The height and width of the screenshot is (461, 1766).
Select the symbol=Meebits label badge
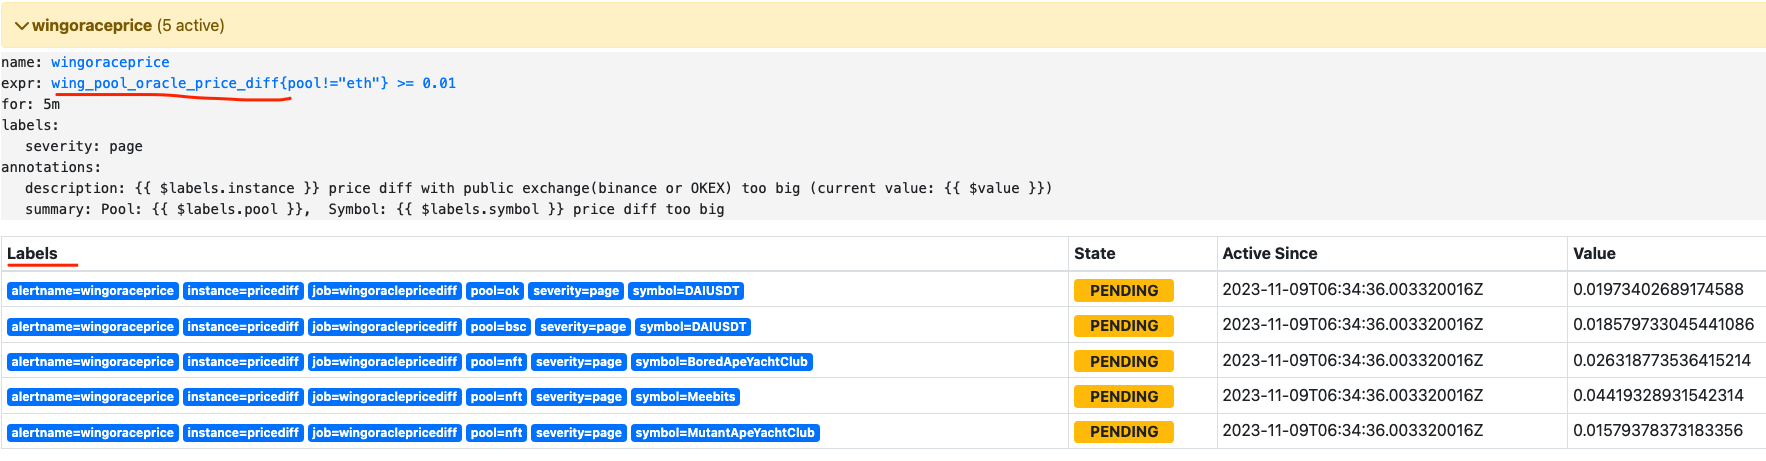pos(685,397)
